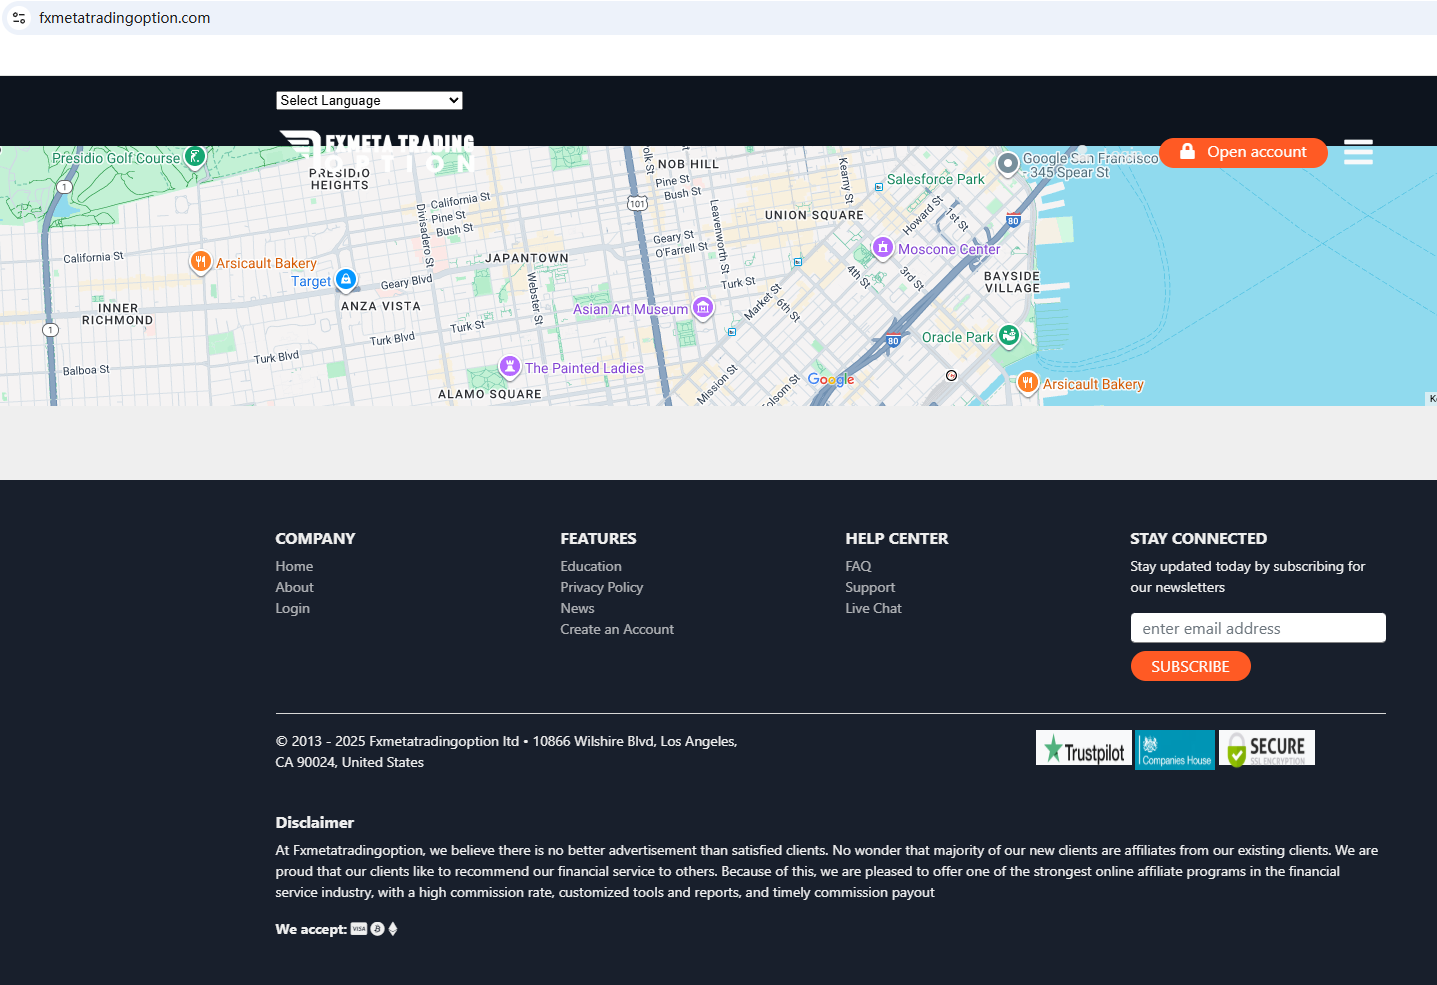Open the Live Chat link
The height and width of the screenshot is (985, 1437).
(x=873, y=608)
